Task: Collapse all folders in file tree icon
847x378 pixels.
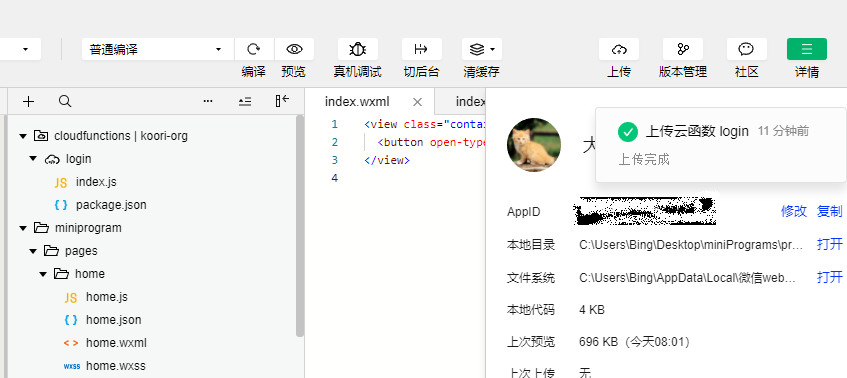Action: pyautogui.click(x=245, y=101)
